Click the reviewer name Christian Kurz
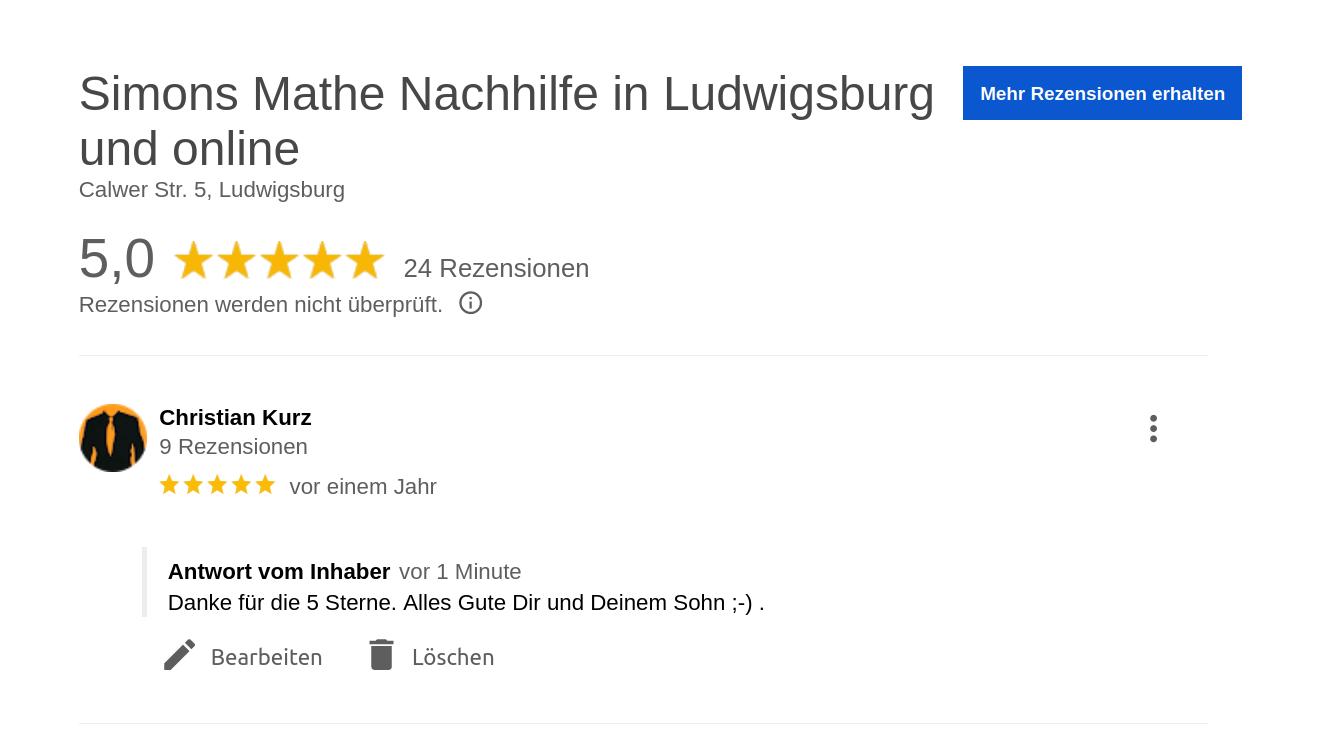The width and height of the screenshot is (1323, 733). coord(235,417)
